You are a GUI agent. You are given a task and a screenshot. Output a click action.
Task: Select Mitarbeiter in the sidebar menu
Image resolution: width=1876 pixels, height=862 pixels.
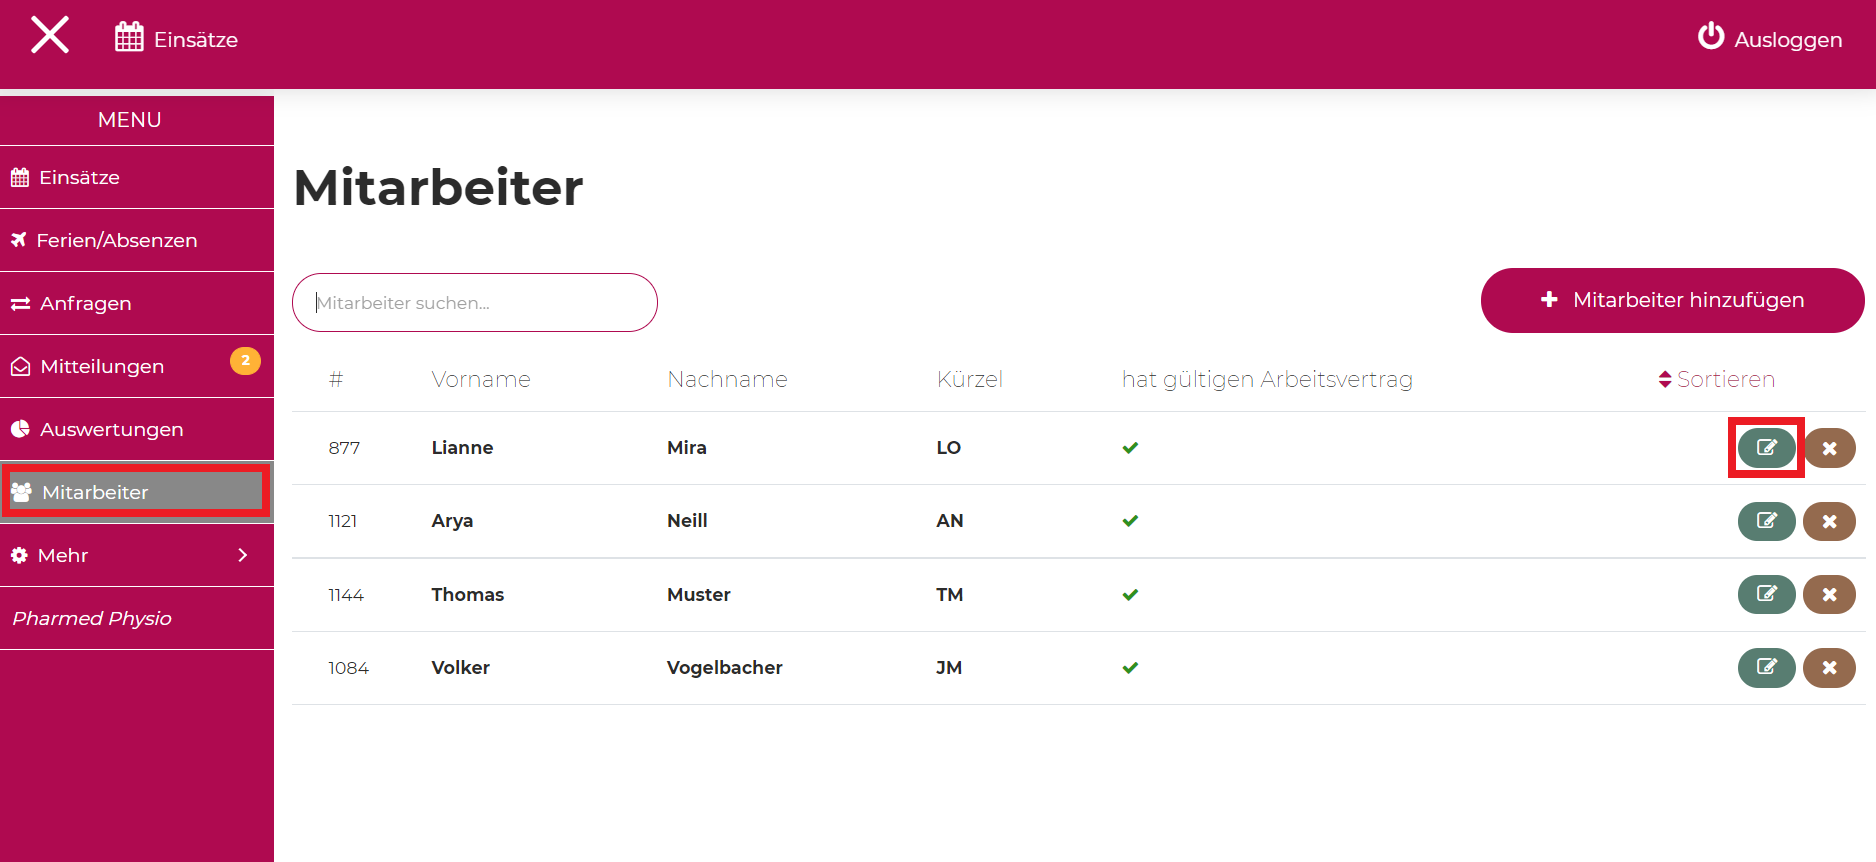(95, 492)
